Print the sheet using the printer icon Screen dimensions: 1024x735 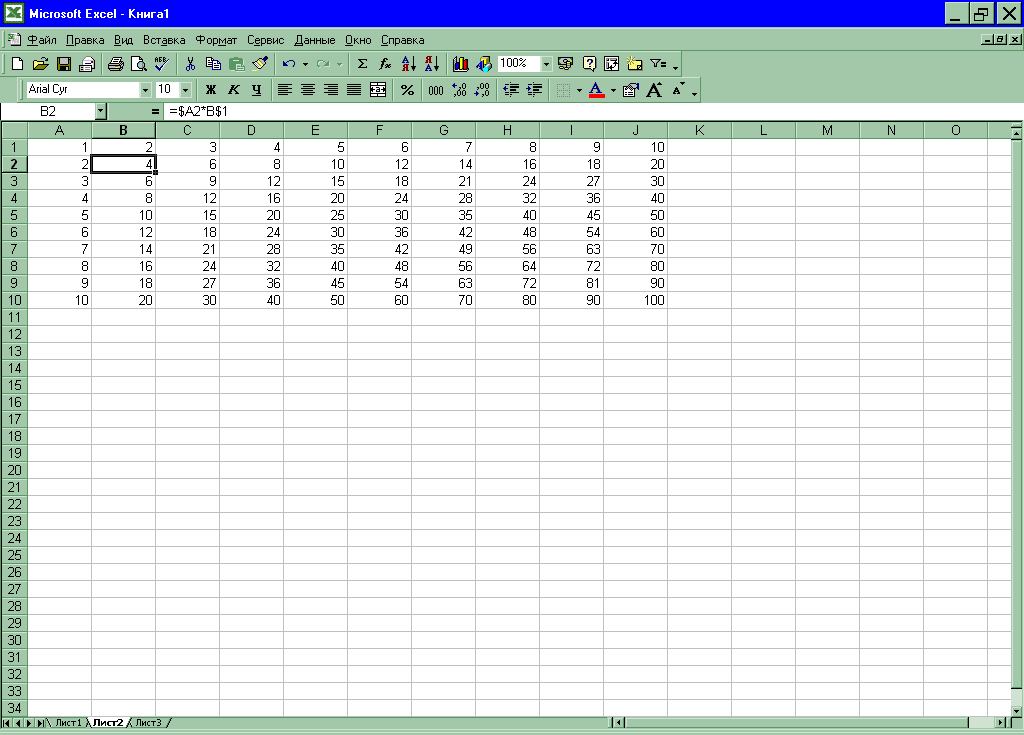(116, 63)
